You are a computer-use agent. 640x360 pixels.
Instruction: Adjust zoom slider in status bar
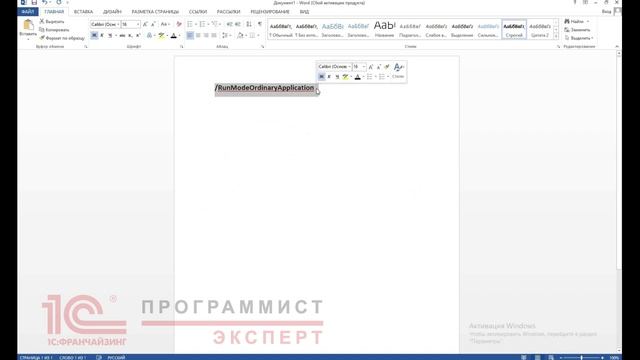(x=582, y=358)
